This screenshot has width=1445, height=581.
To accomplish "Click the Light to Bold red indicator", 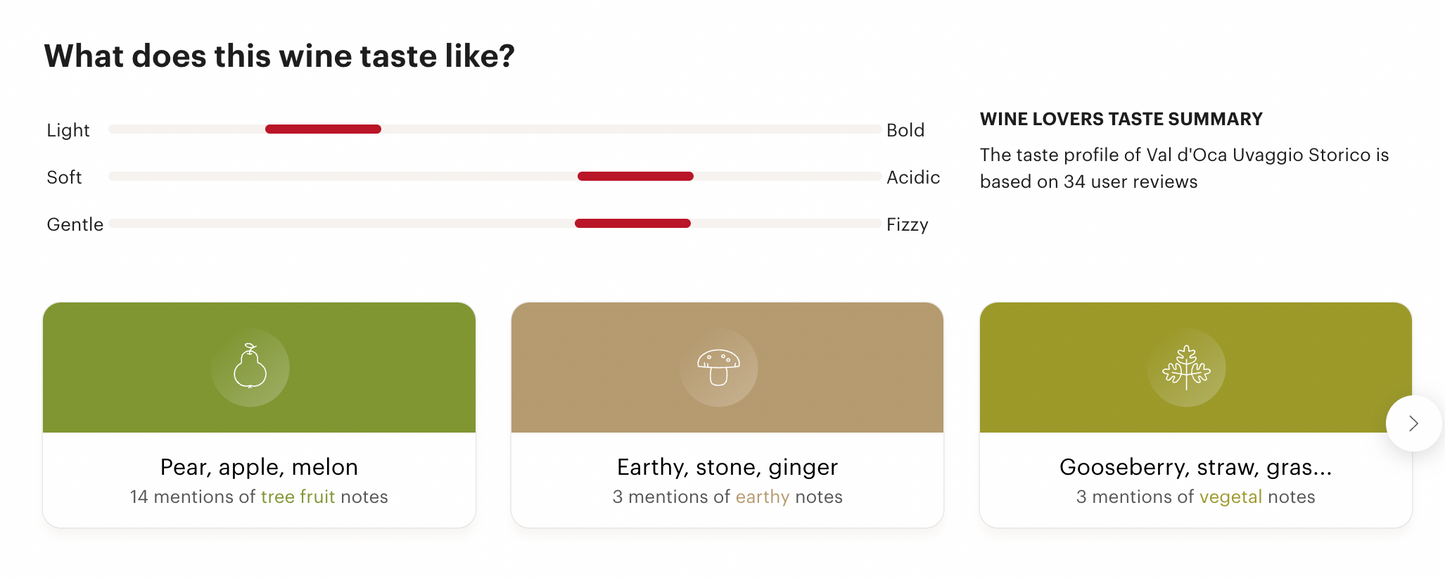I will pyautogui.click(x=323, y=129).
